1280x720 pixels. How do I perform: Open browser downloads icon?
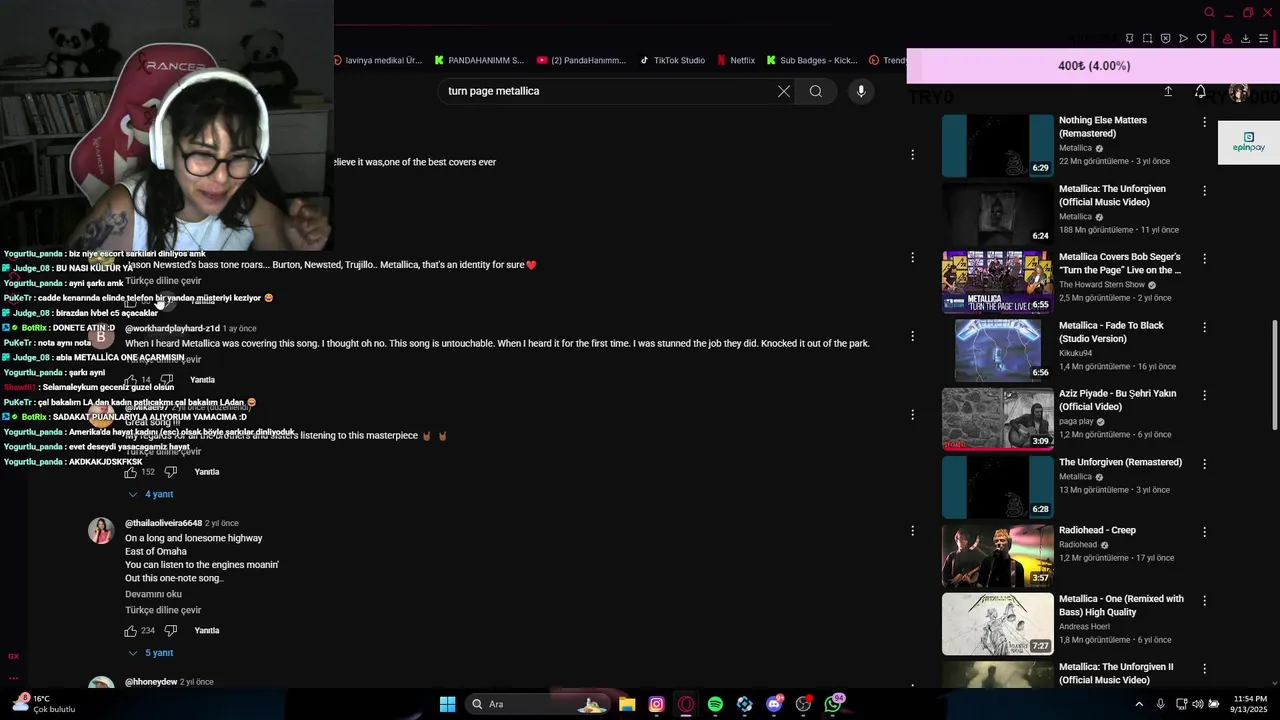click(1245, 38)
